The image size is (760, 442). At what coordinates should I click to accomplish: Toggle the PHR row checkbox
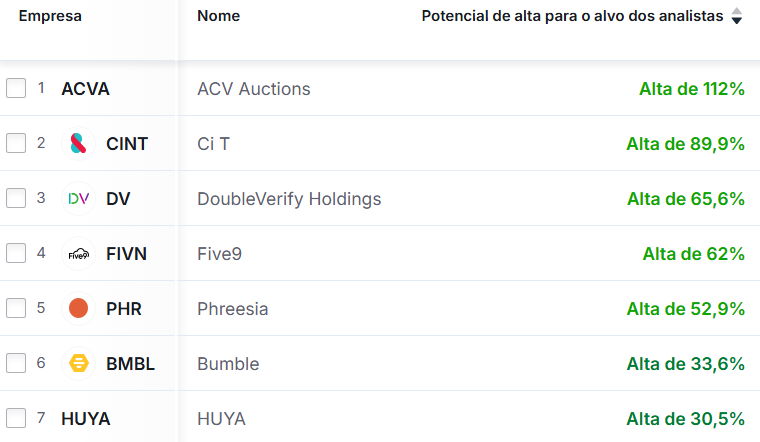pos(16,309)
